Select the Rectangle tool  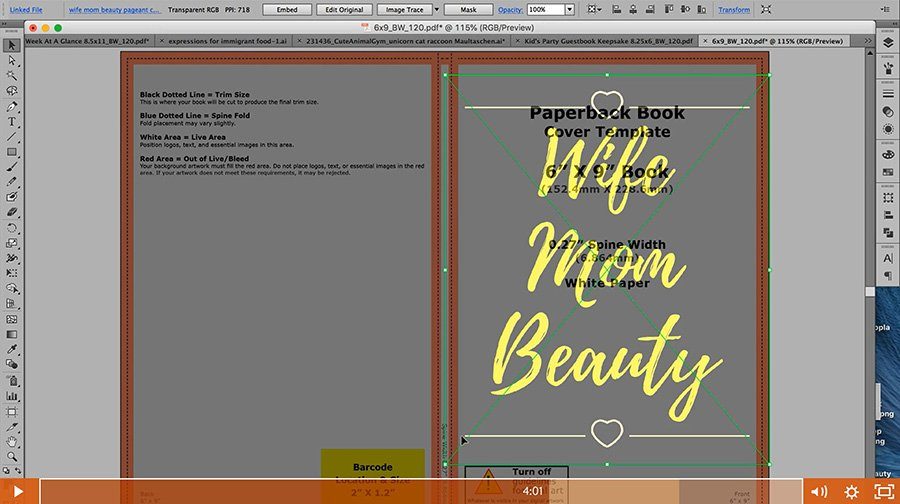[11, 152]
